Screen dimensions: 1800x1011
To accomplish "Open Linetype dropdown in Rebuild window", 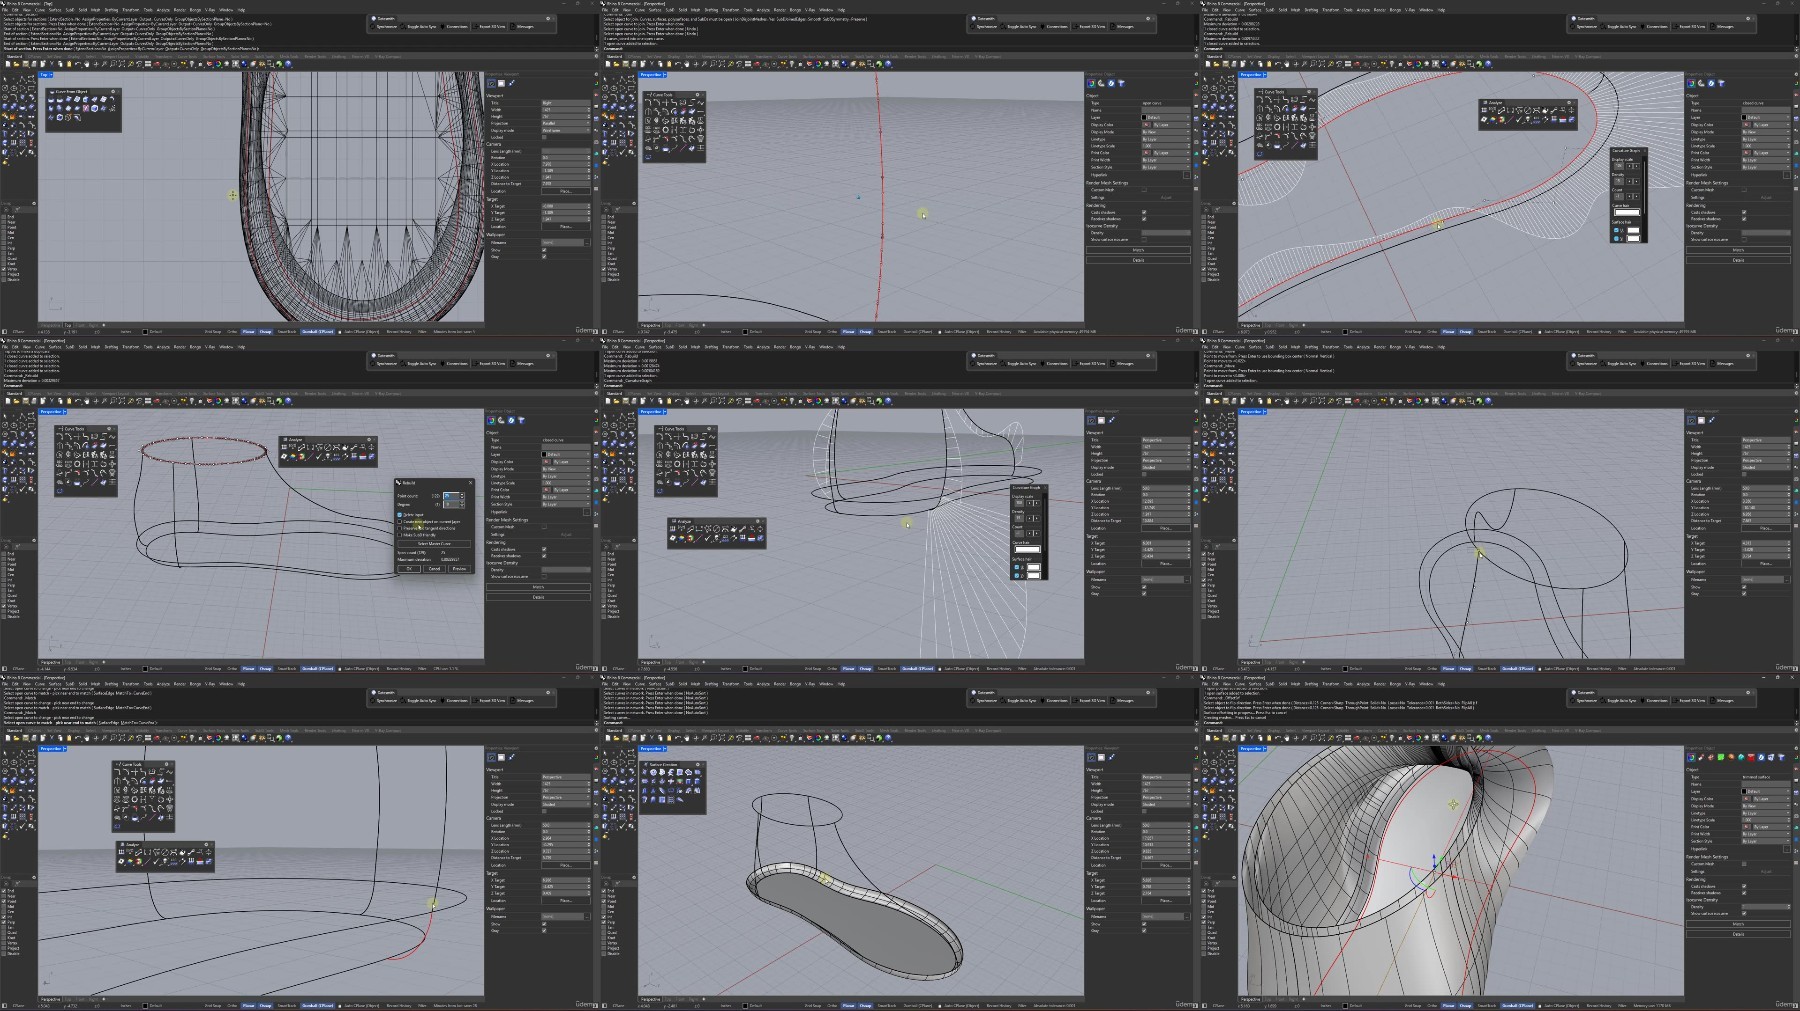I will pos(566,476).
